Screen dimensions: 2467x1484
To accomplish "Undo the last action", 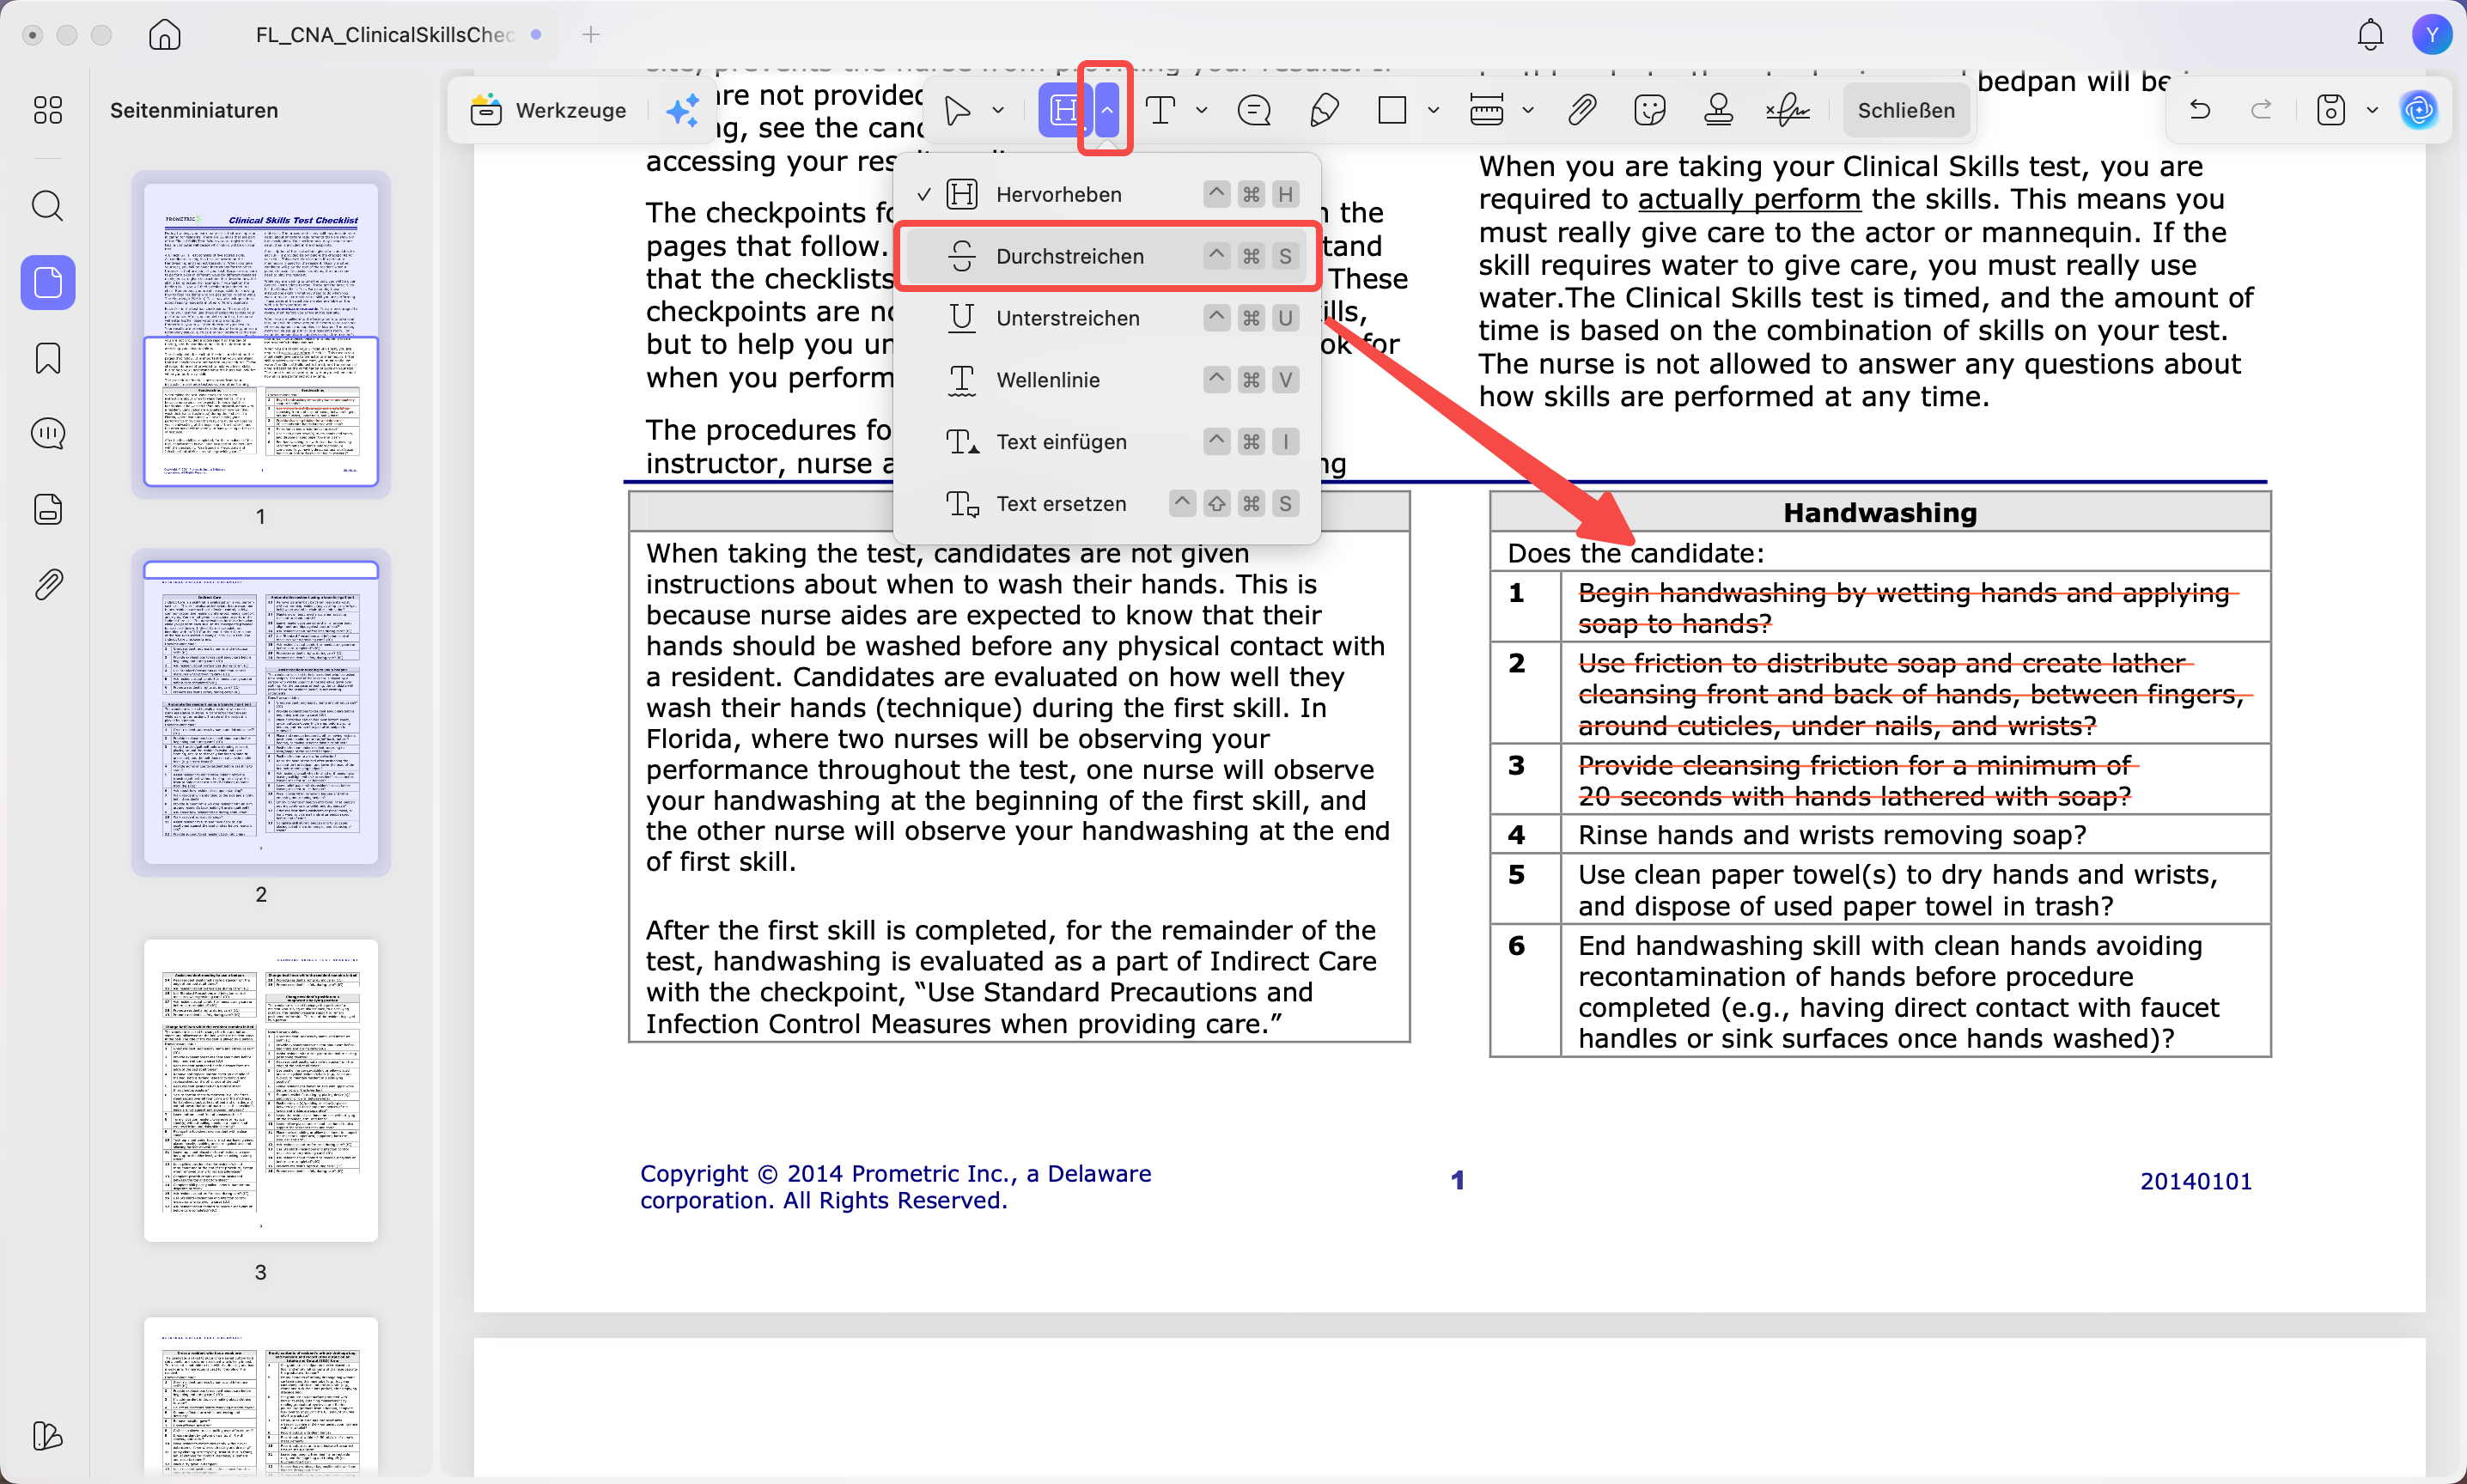I will (x=2200, y=110).
